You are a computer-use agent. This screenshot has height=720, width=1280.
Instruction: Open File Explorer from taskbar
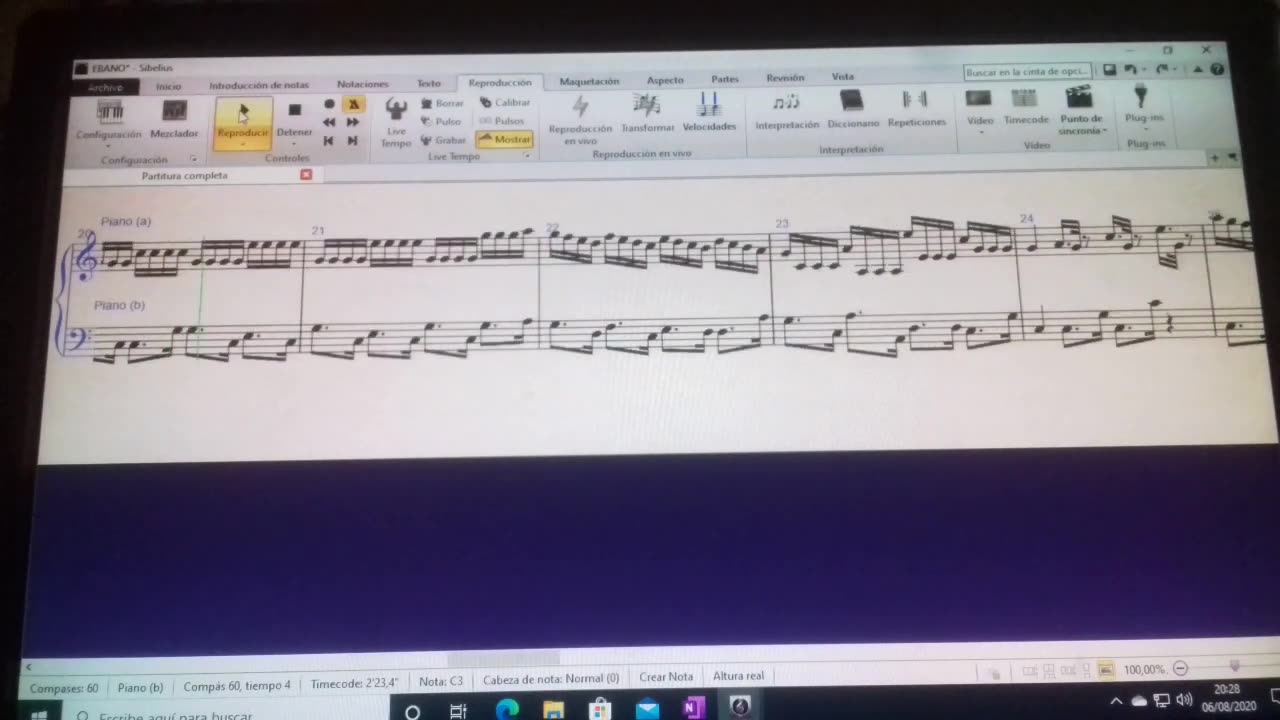coord(553,709)
